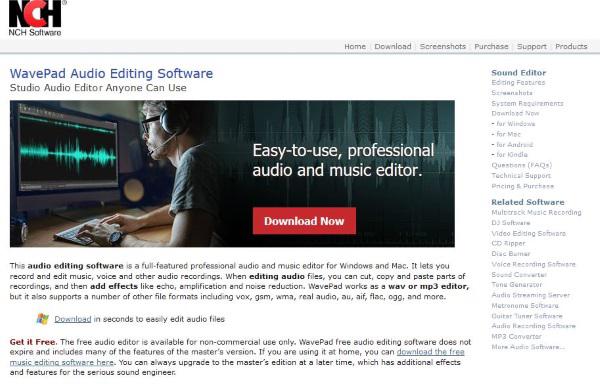Open sidebar Screenshots link under Sound Editor
Screen dimensions: 600x388
point(512,93)
